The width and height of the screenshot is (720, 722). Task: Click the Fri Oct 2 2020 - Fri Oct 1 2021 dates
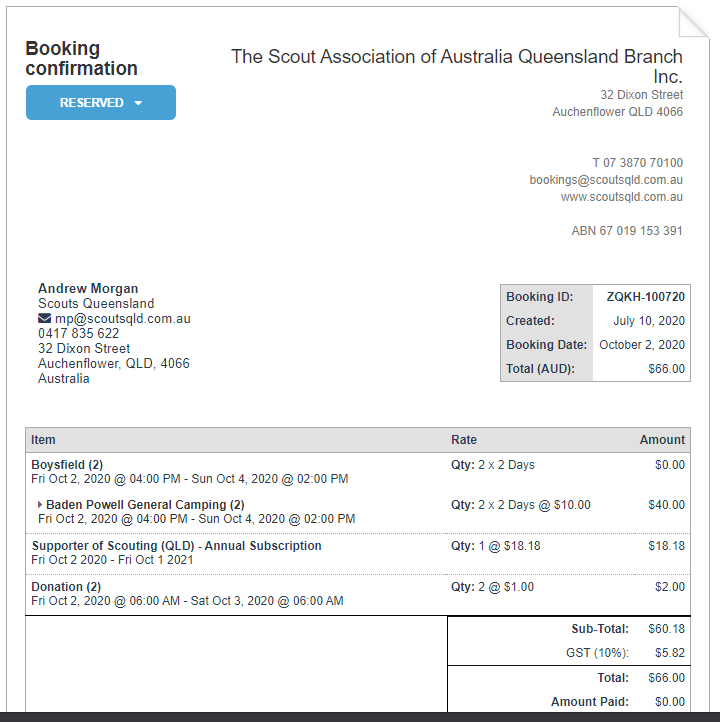(112, 560)
